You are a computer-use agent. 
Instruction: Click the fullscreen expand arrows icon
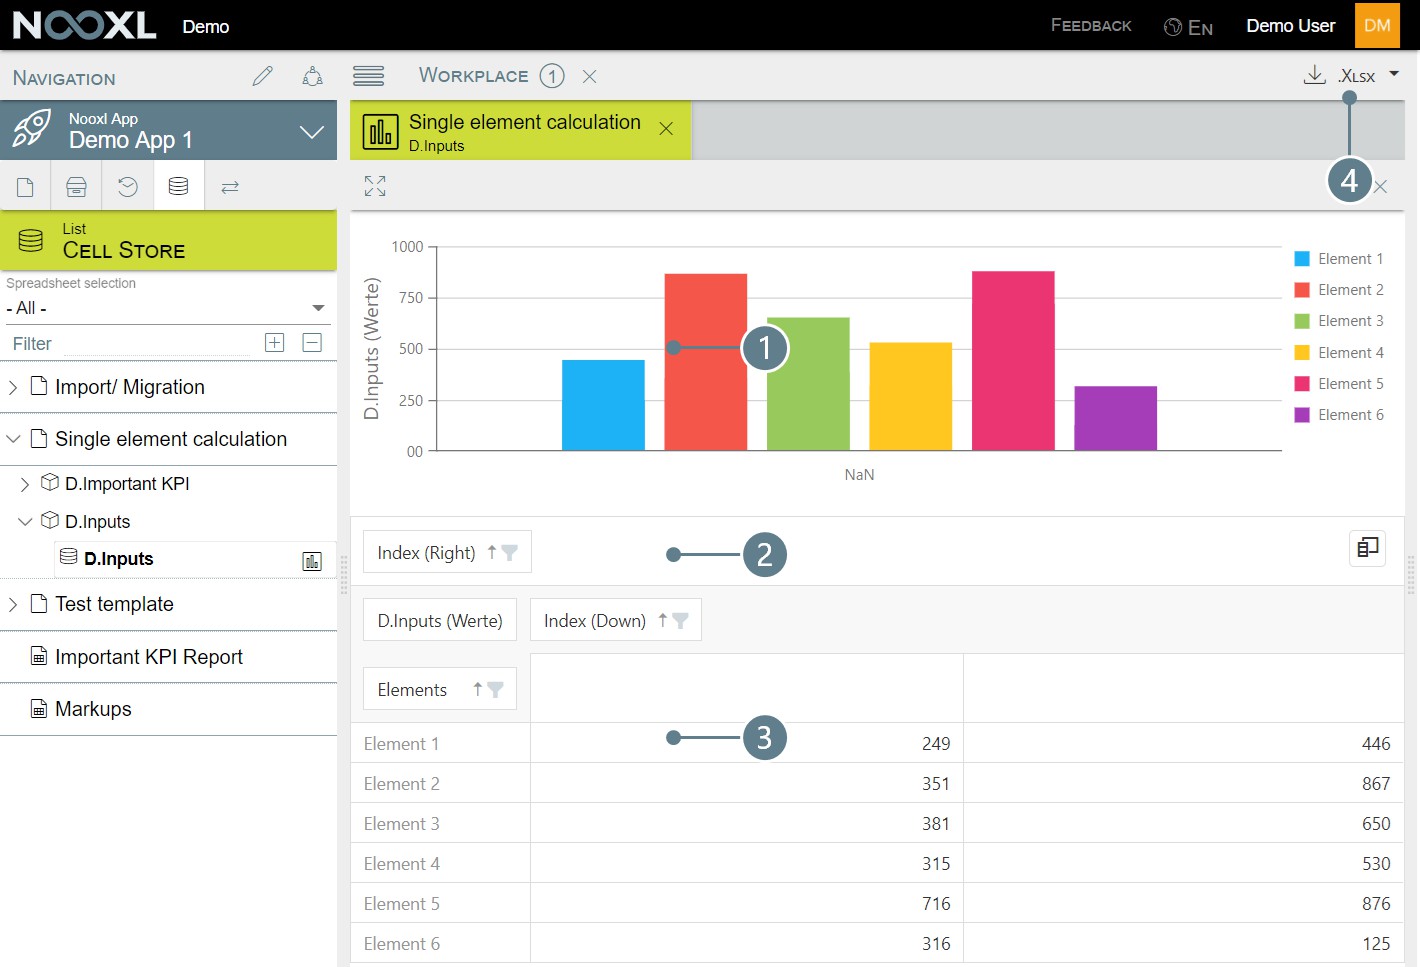click(x=375, y=186)
